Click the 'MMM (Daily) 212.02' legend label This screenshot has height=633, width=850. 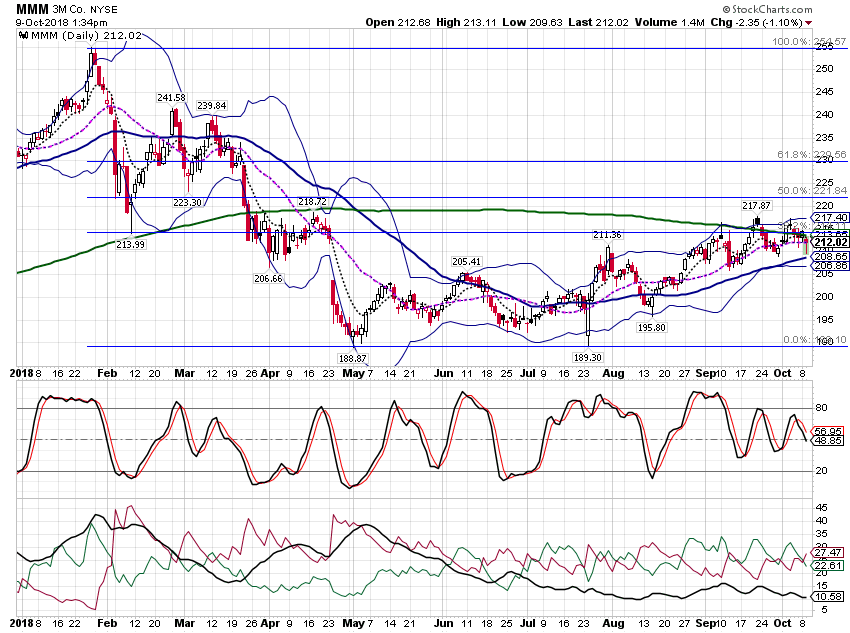pos(87,35)
